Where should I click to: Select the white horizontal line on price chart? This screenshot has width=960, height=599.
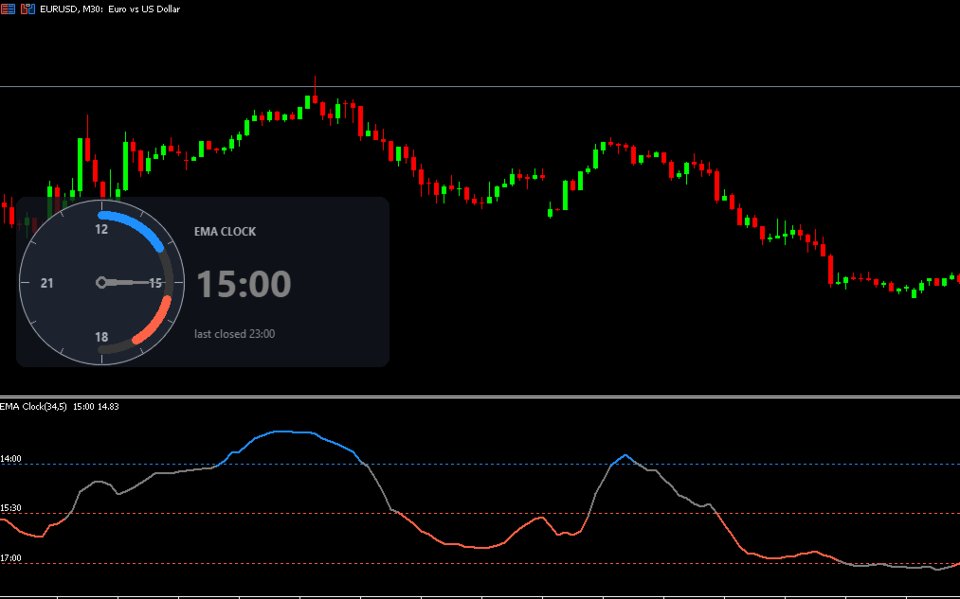[x=480, y=86]
